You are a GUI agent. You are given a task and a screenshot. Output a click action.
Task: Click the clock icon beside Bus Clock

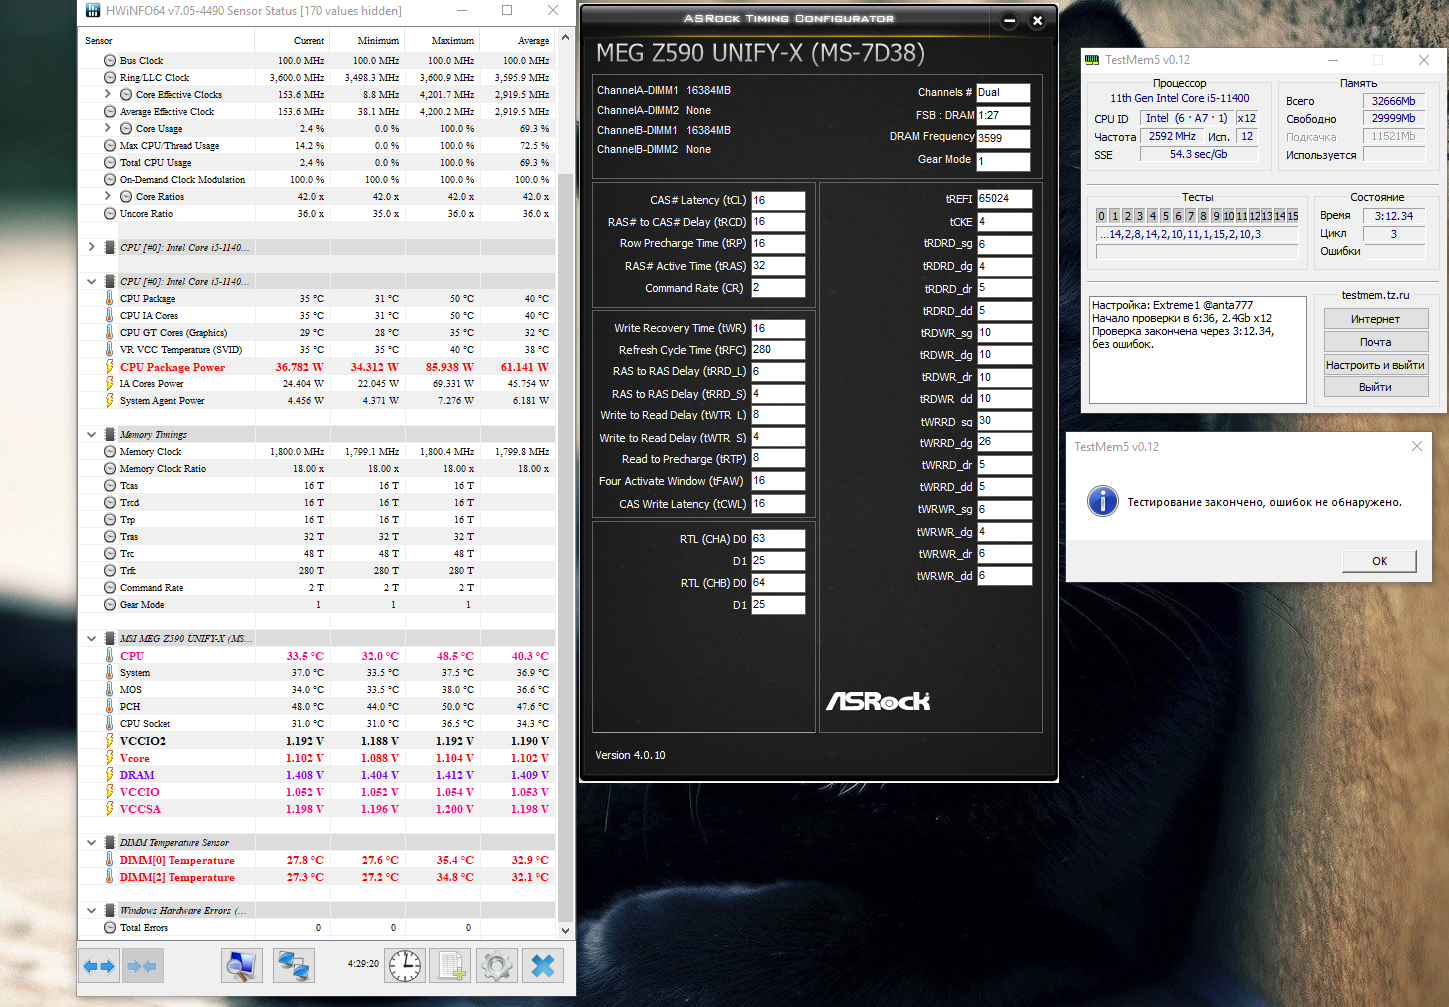pos(110,61)
